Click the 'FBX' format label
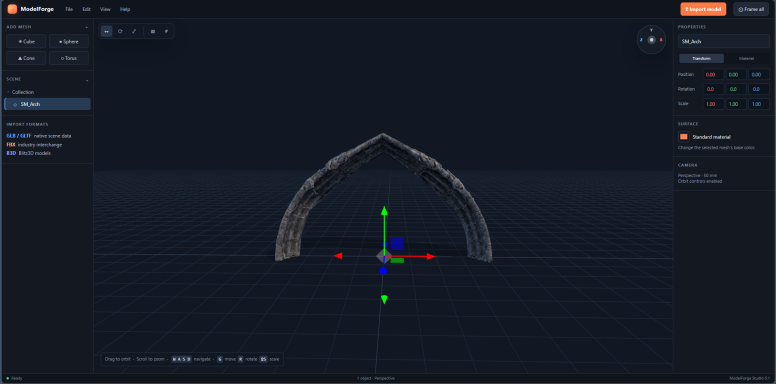This screenshot has height=384, width=776. tap(11, 144)
